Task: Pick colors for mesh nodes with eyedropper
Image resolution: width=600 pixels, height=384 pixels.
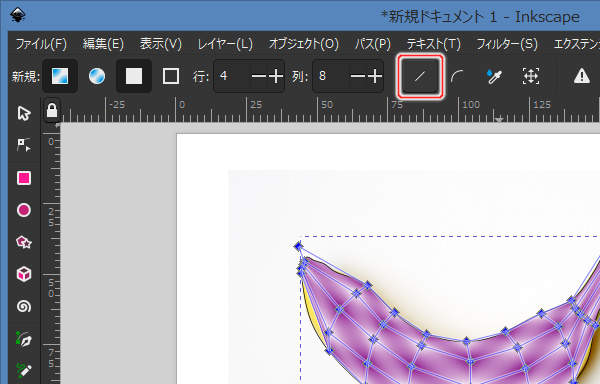Action: [x=494, y=76]
